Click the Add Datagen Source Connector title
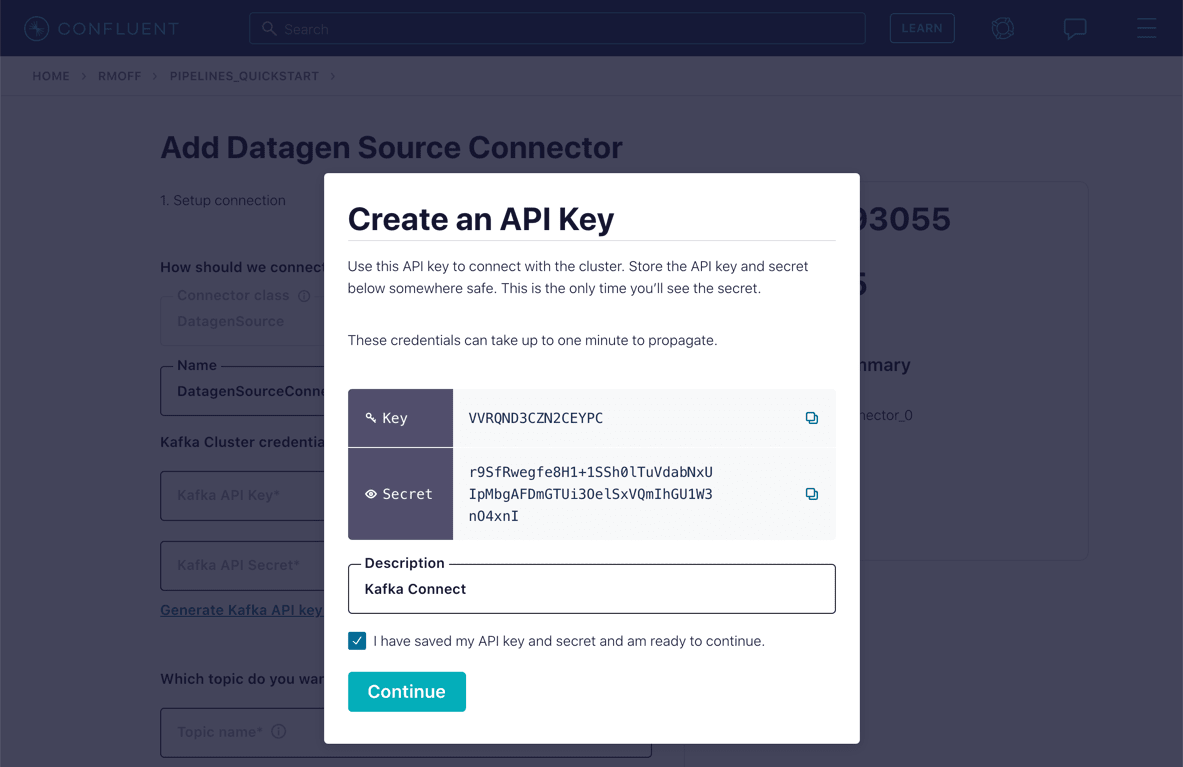Viewport: 1183px width, 767px height. click(x=392, y=148)
